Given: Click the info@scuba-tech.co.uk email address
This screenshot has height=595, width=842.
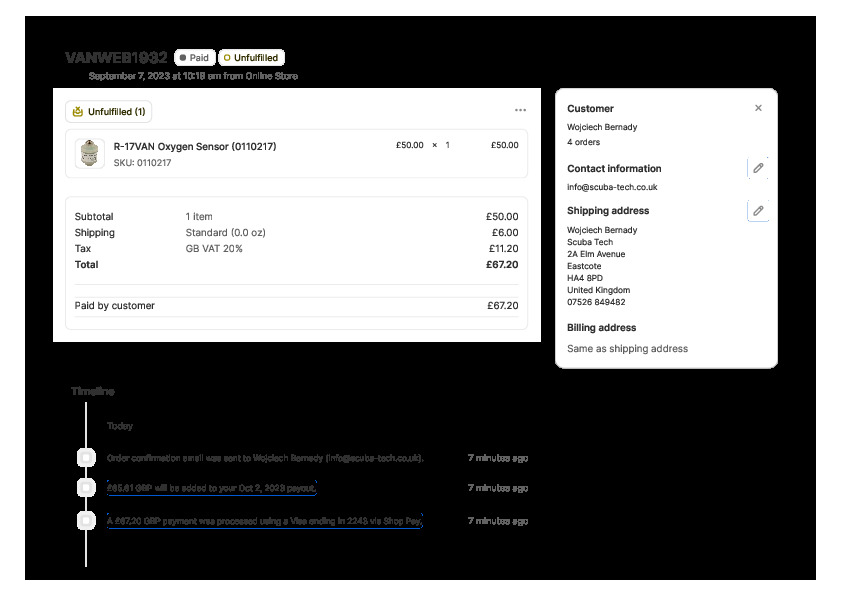Looking at the screenshot, I should [x=612, y=187].
